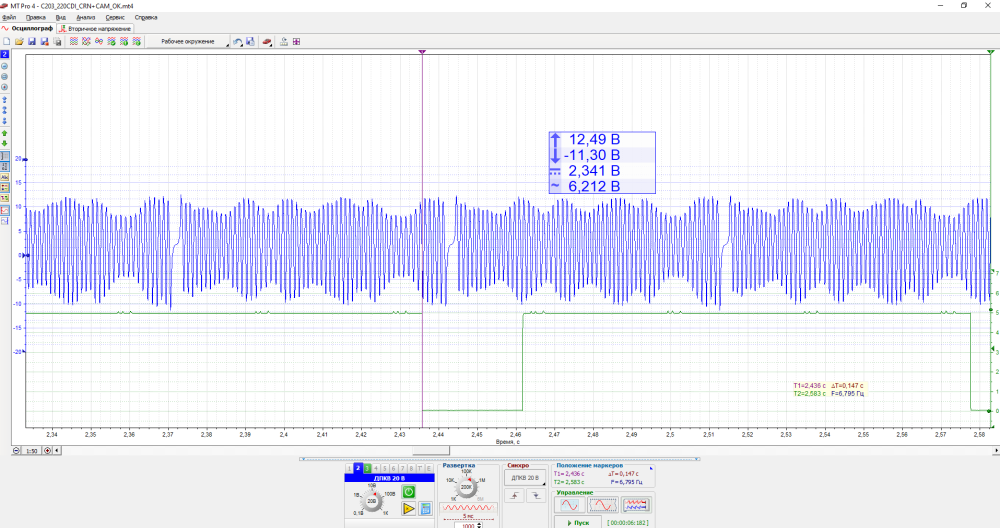Select channel 2 tab

click(357, 467)
